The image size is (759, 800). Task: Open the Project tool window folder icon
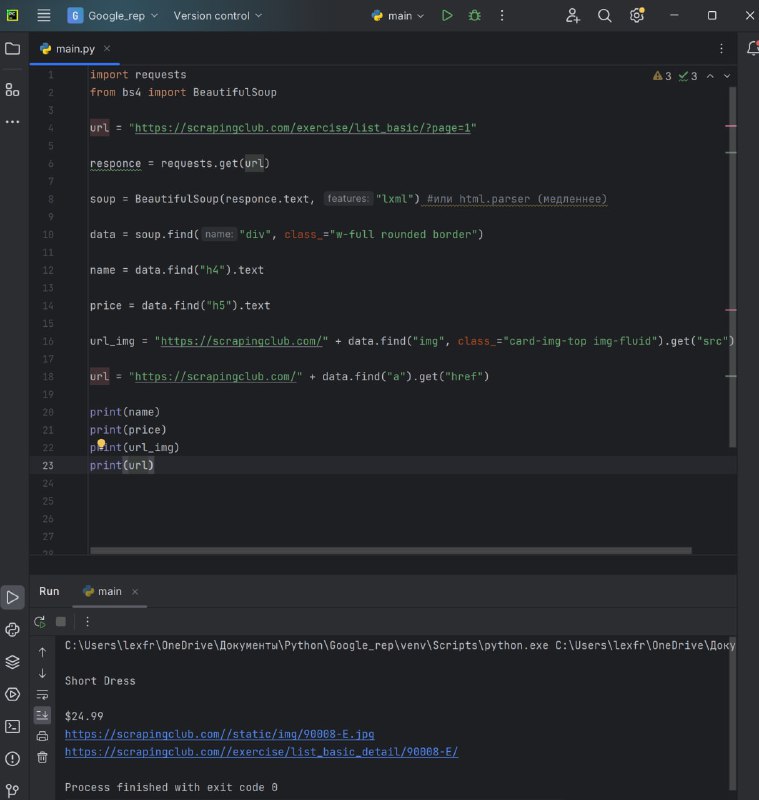(x=12, y=49)
